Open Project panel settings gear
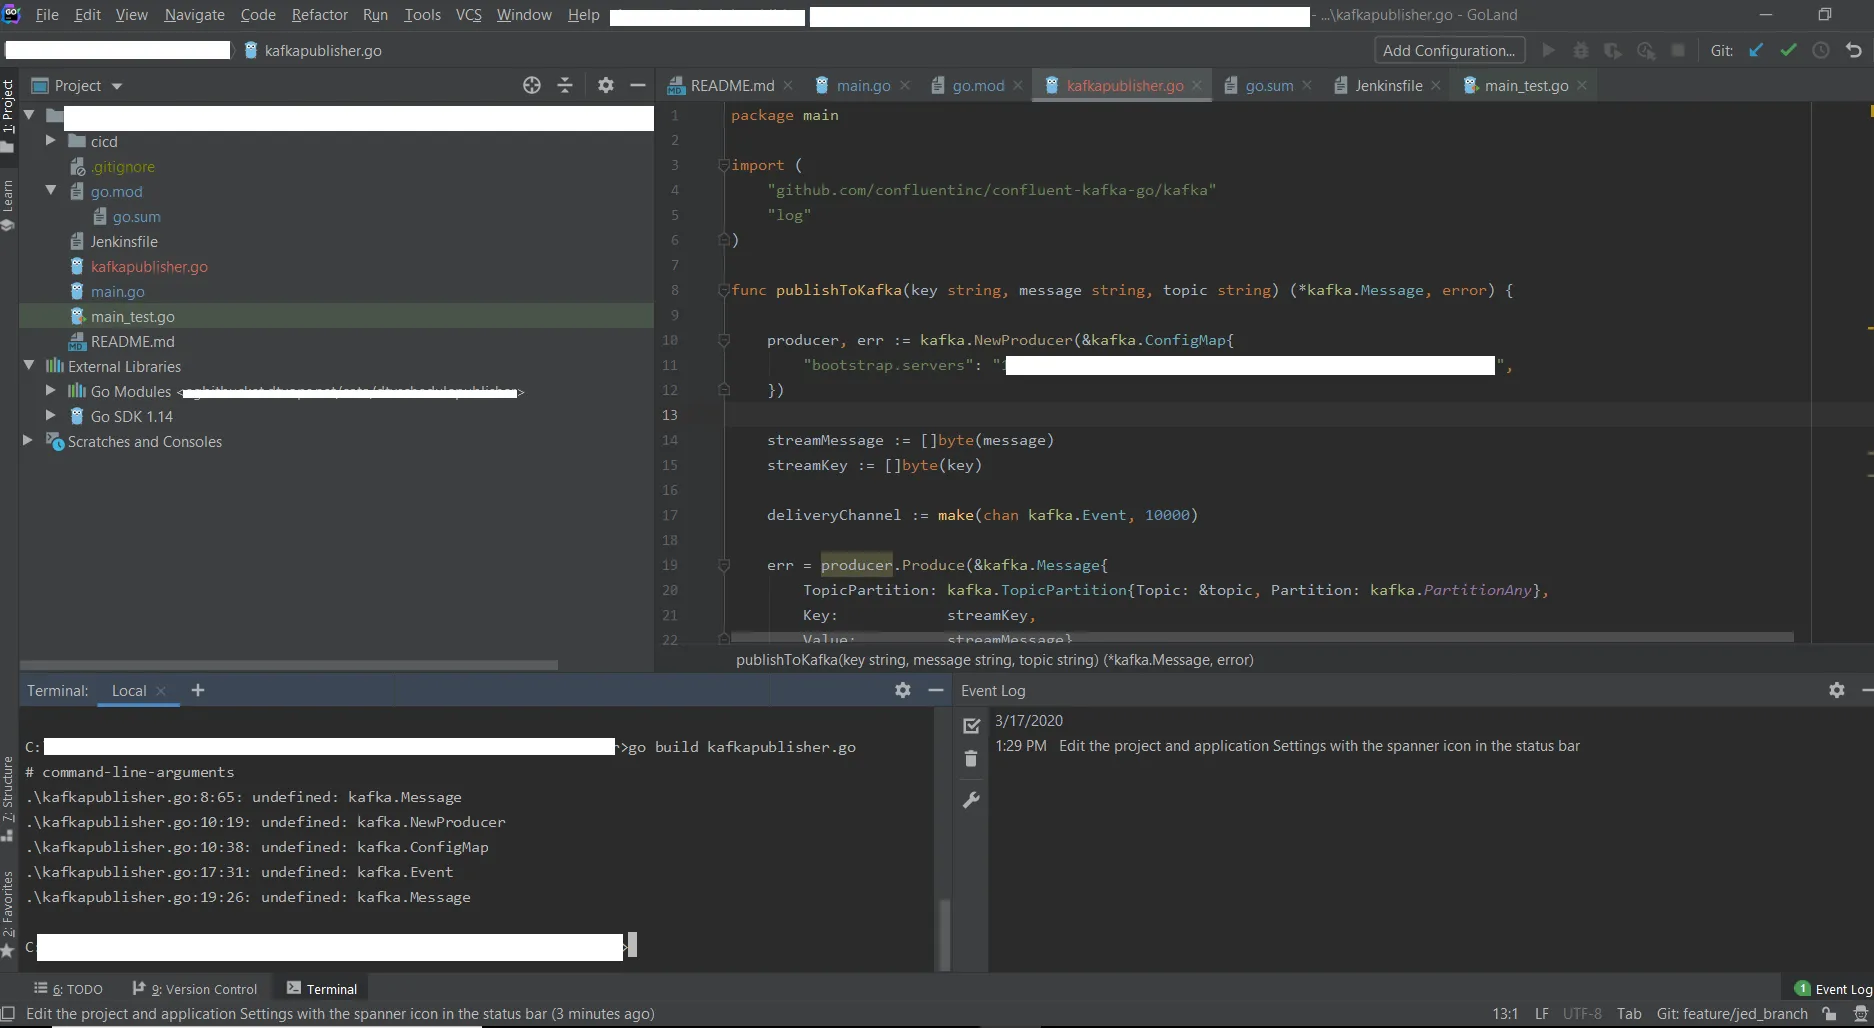This screenshot has height=1028, width=1874. point(605,86)
